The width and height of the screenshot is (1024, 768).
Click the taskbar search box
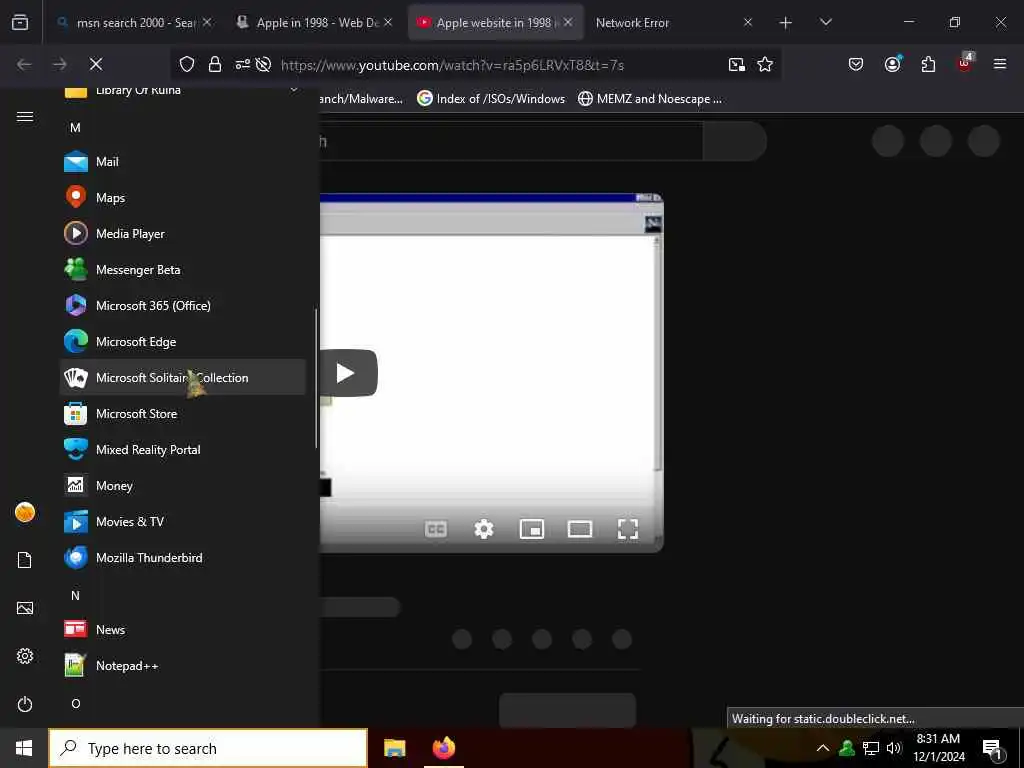[208, 748]
